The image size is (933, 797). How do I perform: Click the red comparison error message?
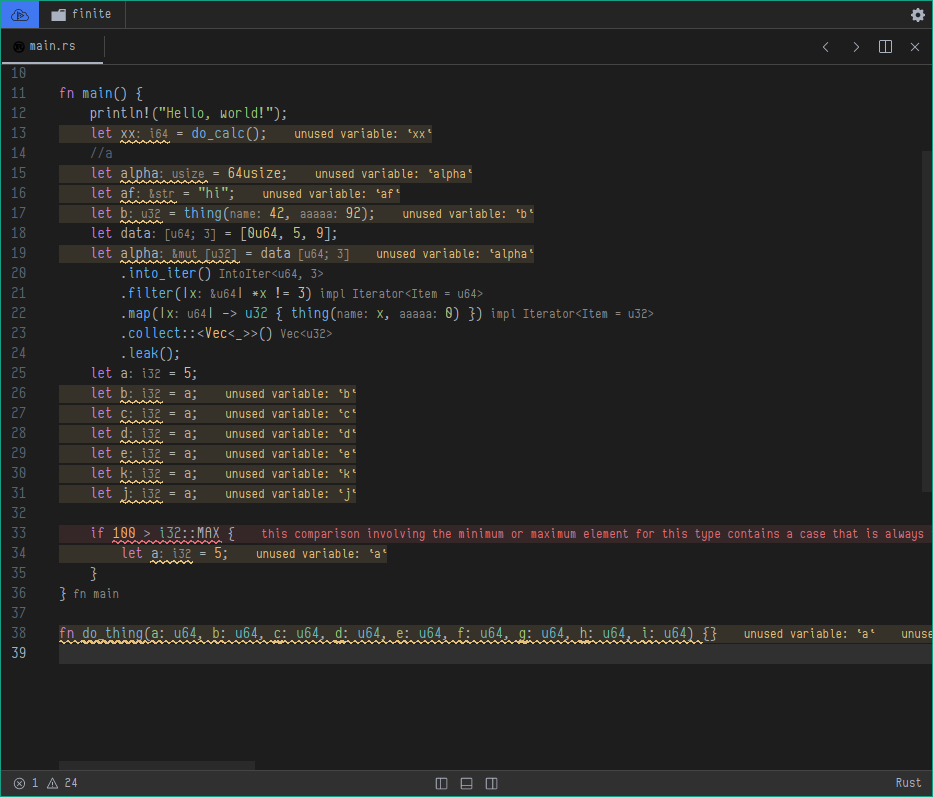pos(593,534)
